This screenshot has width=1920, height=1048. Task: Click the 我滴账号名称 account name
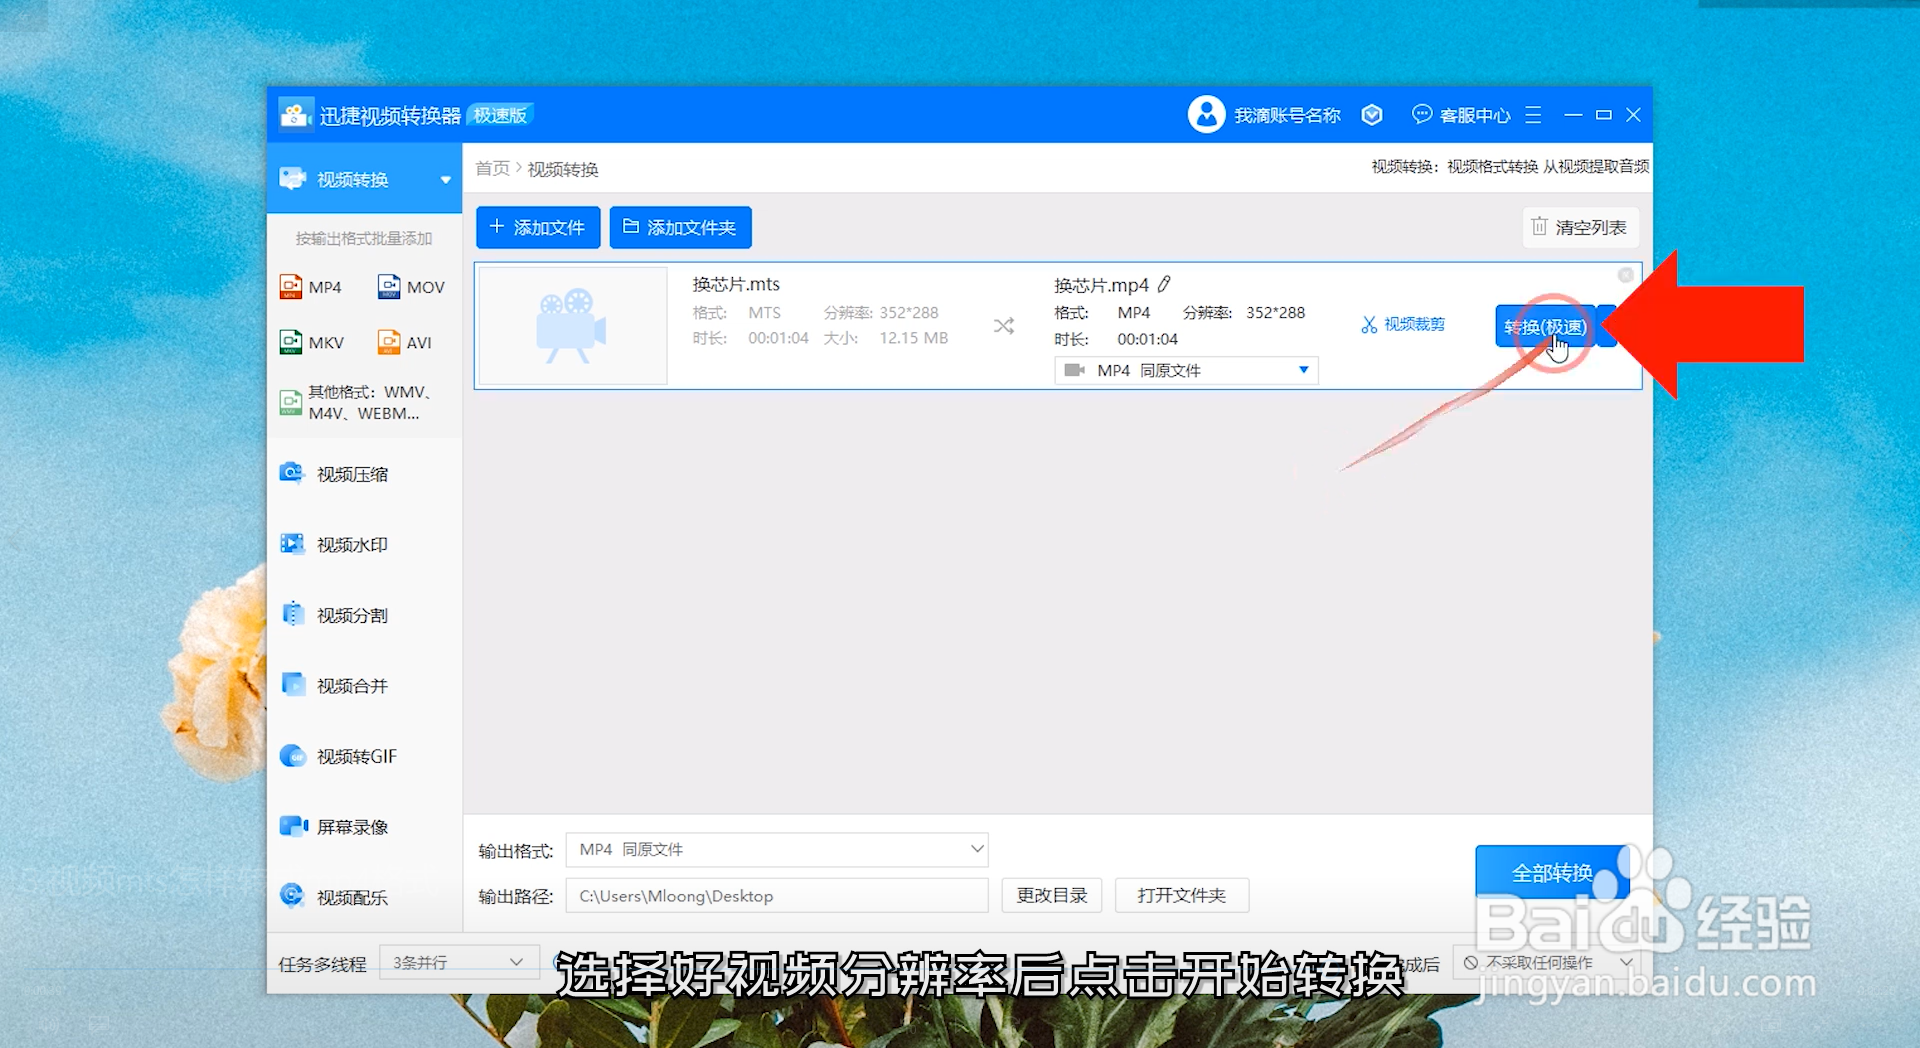[1287, 115]
